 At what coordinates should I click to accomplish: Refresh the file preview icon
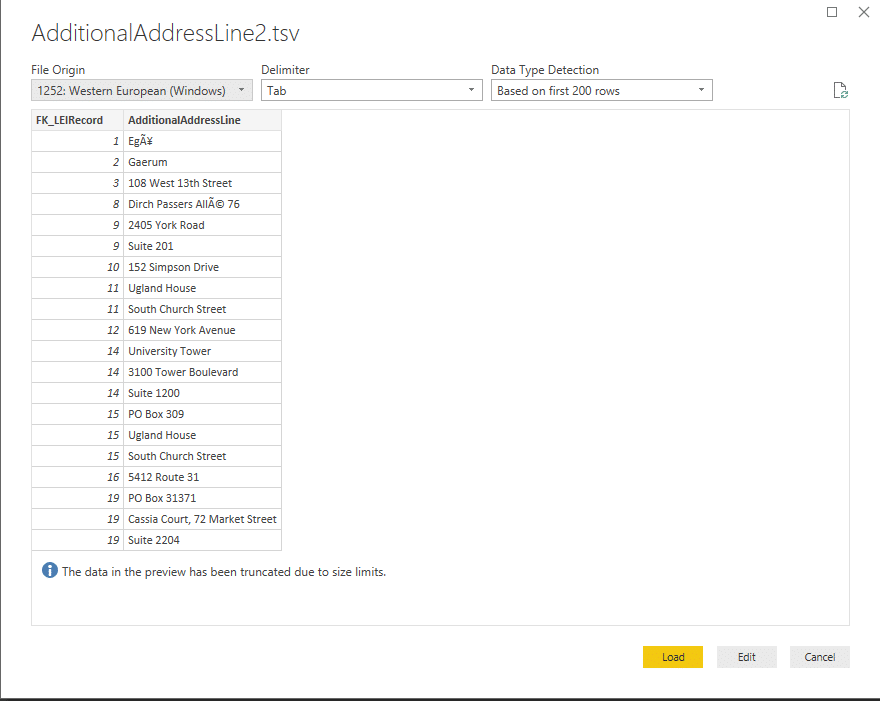(x=840, y=90)
